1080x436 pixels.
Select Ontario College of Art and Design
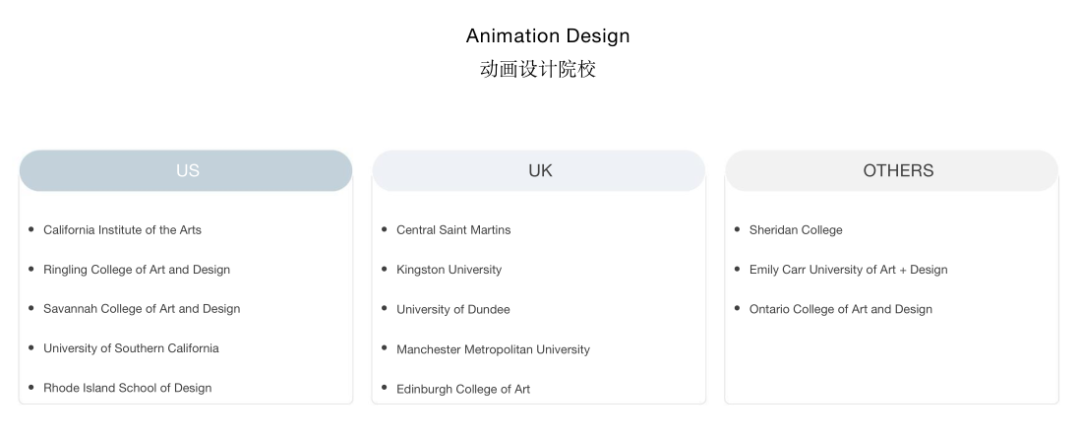(840, 310)
